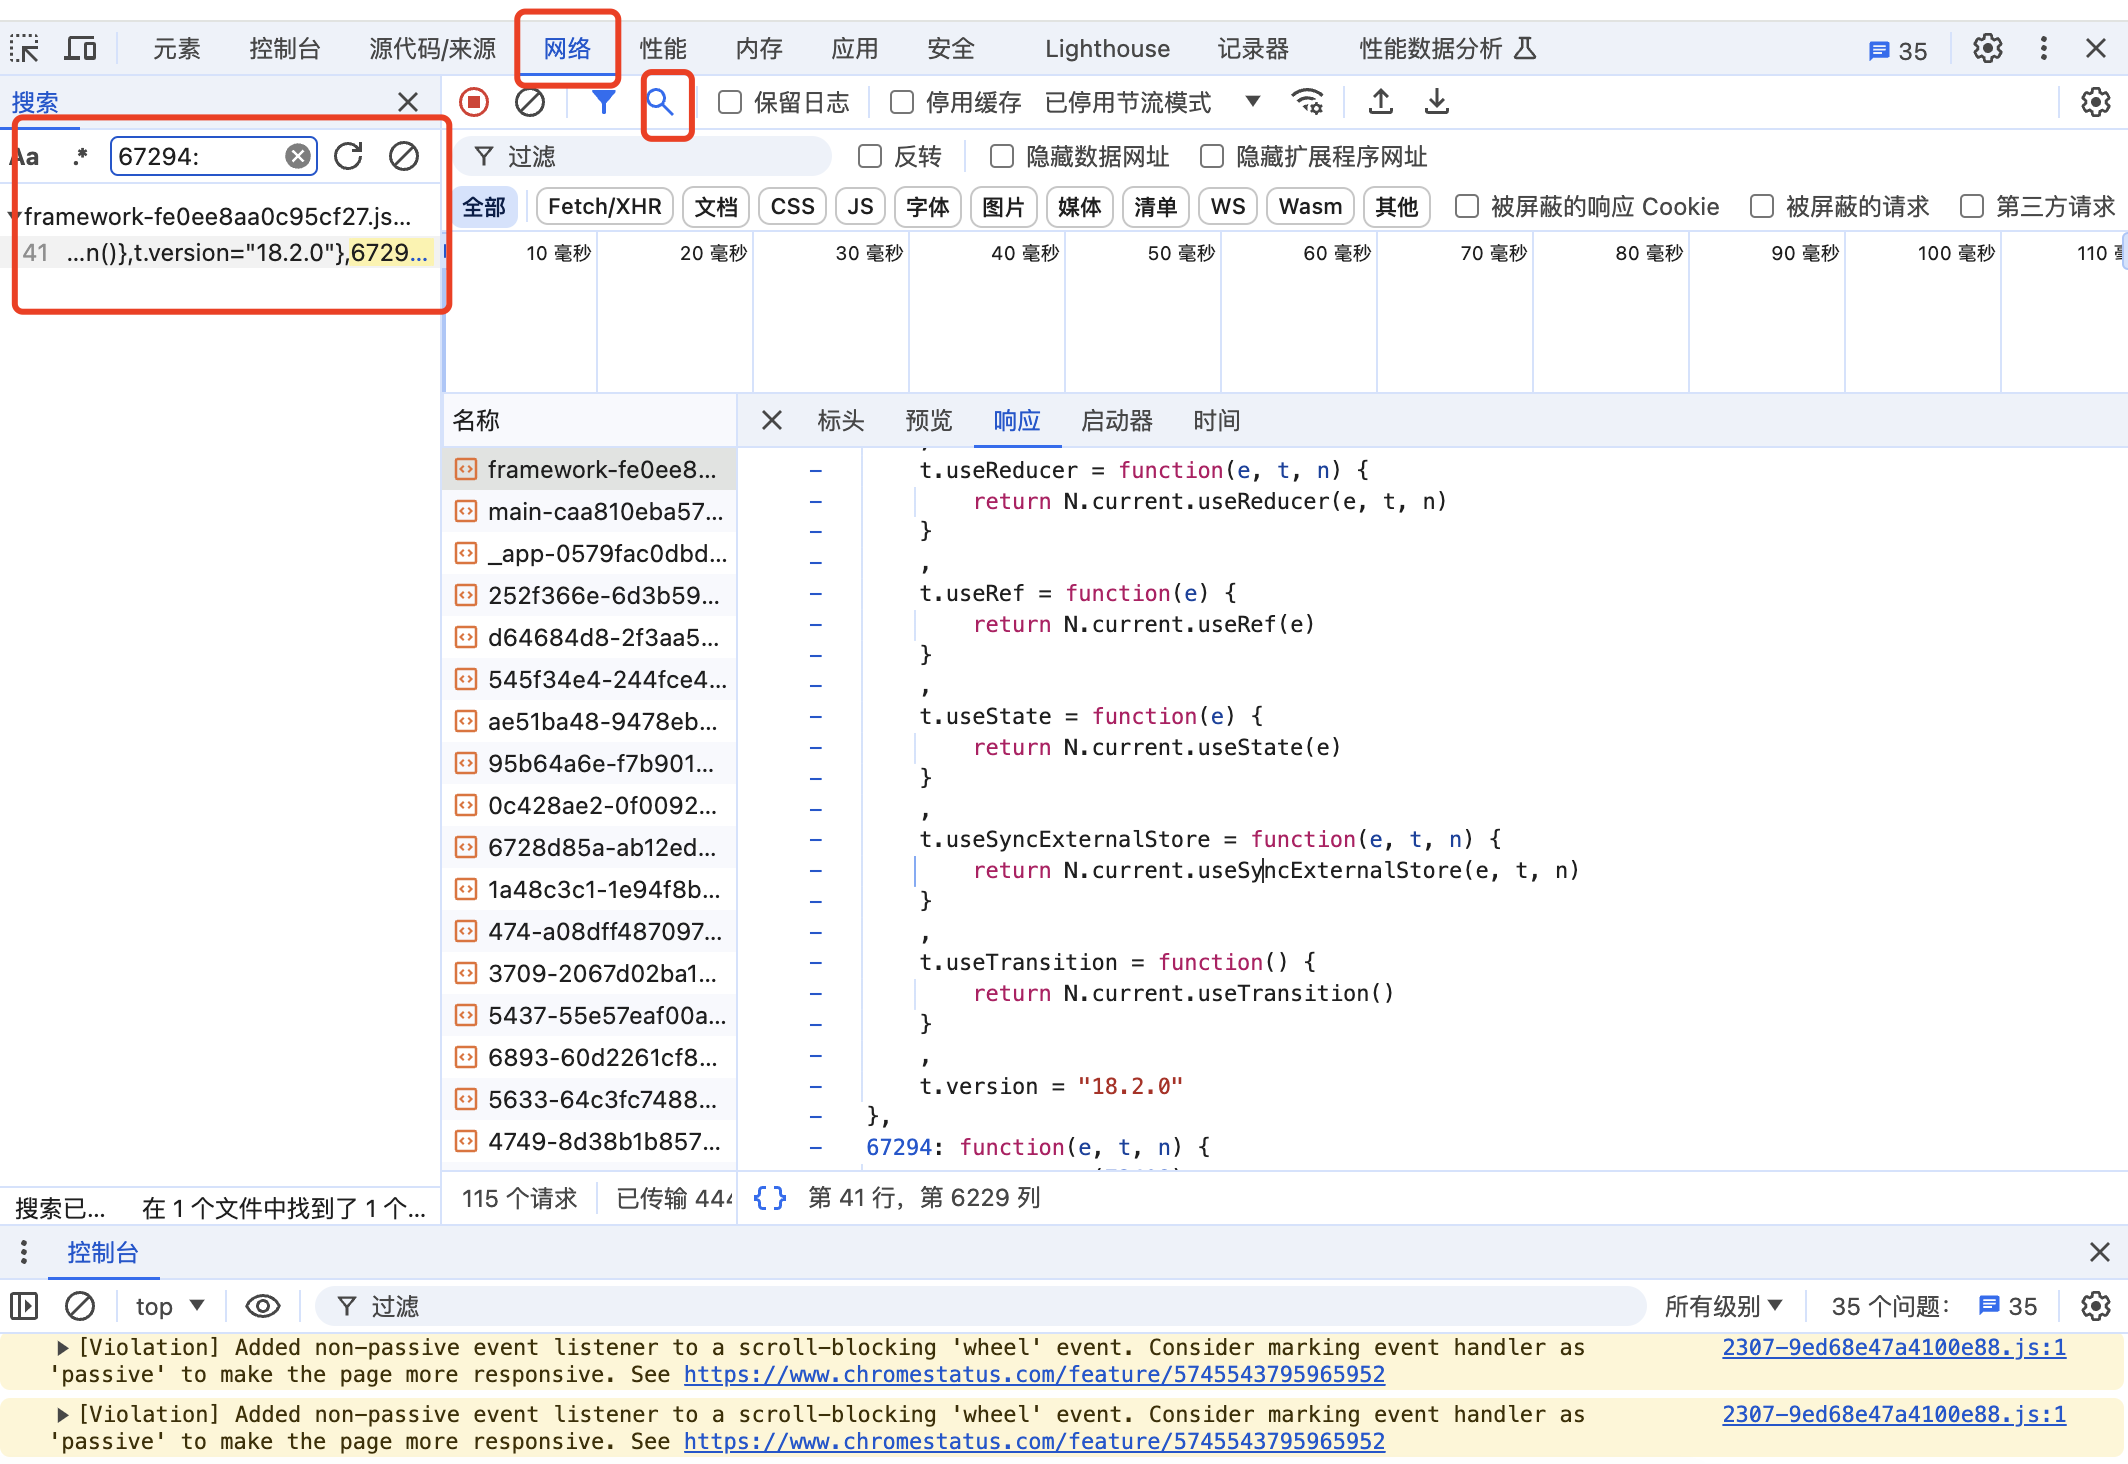Filter requests by Fetch/XHR
2128x1464 pixels.
(605, 206)
